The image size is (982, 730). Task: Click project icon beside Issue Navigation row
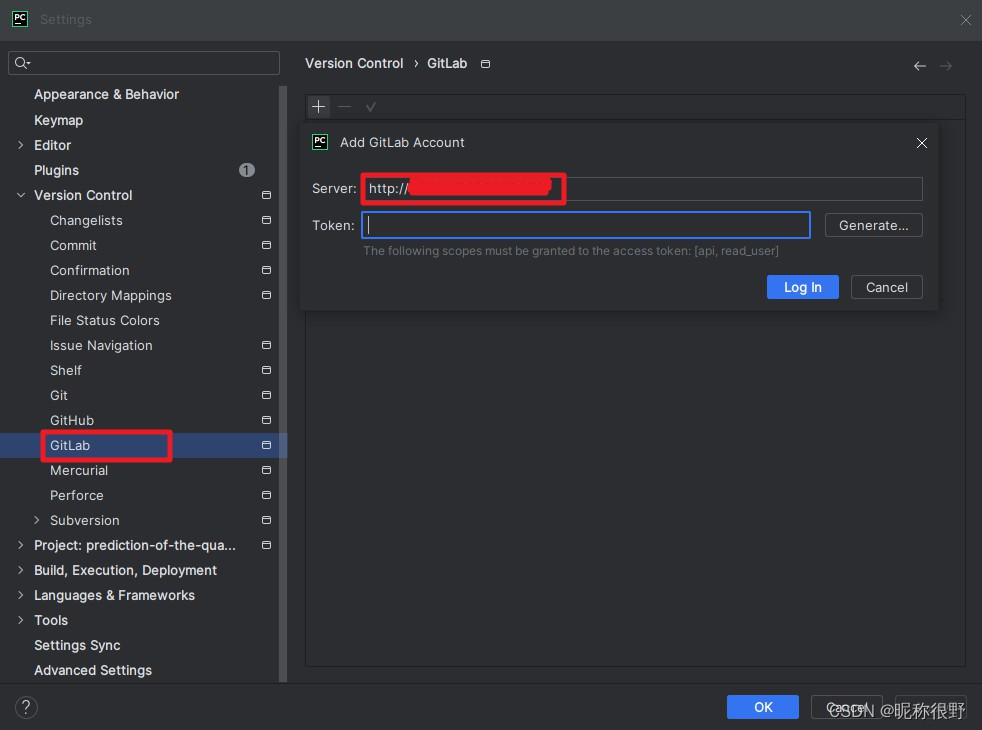pyautogui.click(x=266, y=346)
